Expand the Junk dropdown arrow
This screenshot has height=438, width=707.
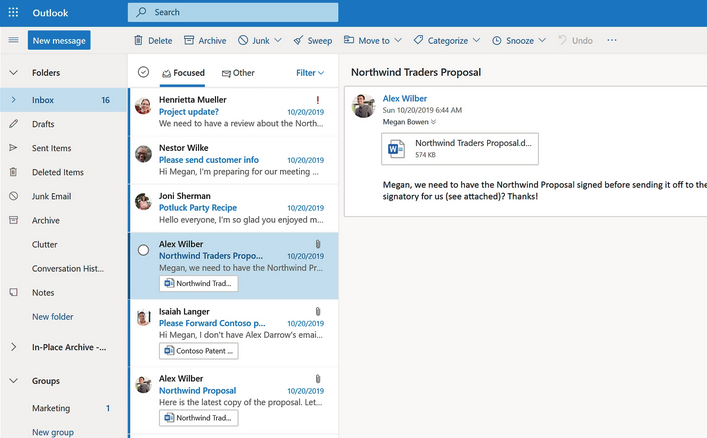278,41
